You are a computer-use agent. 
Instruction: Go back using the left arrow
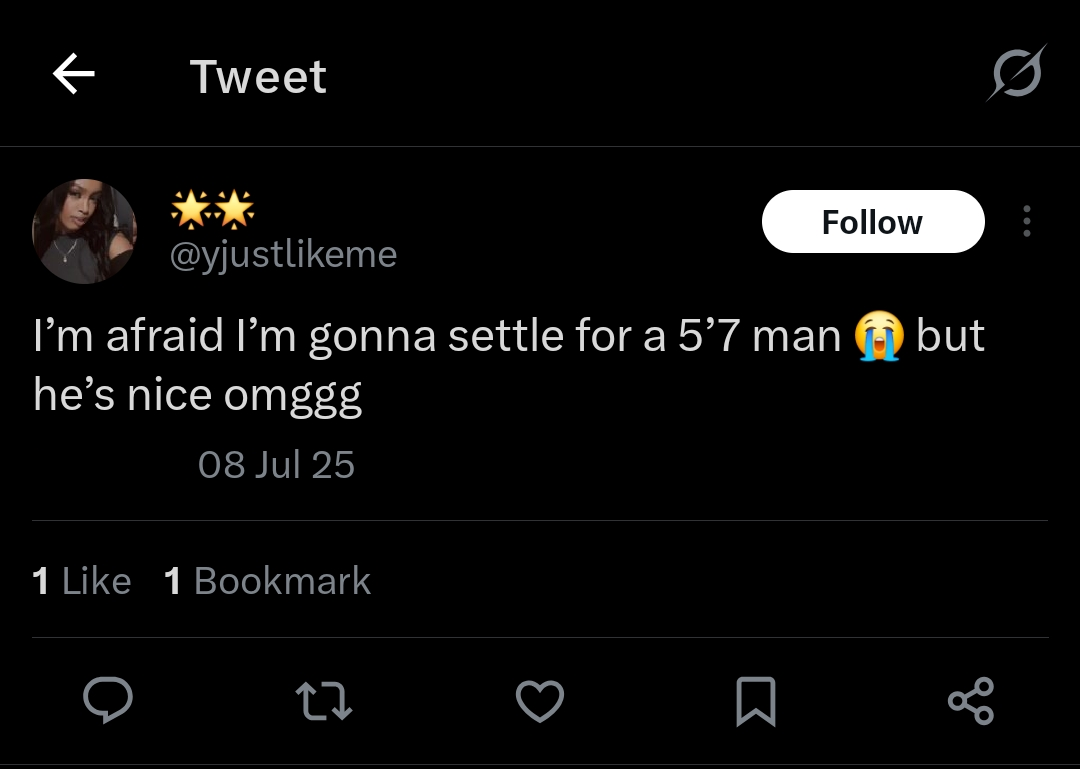click(x=73, y=74)
